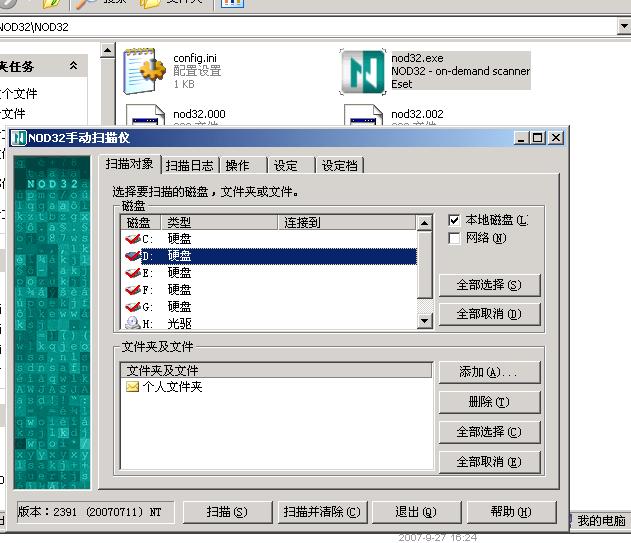Toggle the 本地磁盘 (L) checkbox
This screenshot has height=543, width=631.
point(454,220)
